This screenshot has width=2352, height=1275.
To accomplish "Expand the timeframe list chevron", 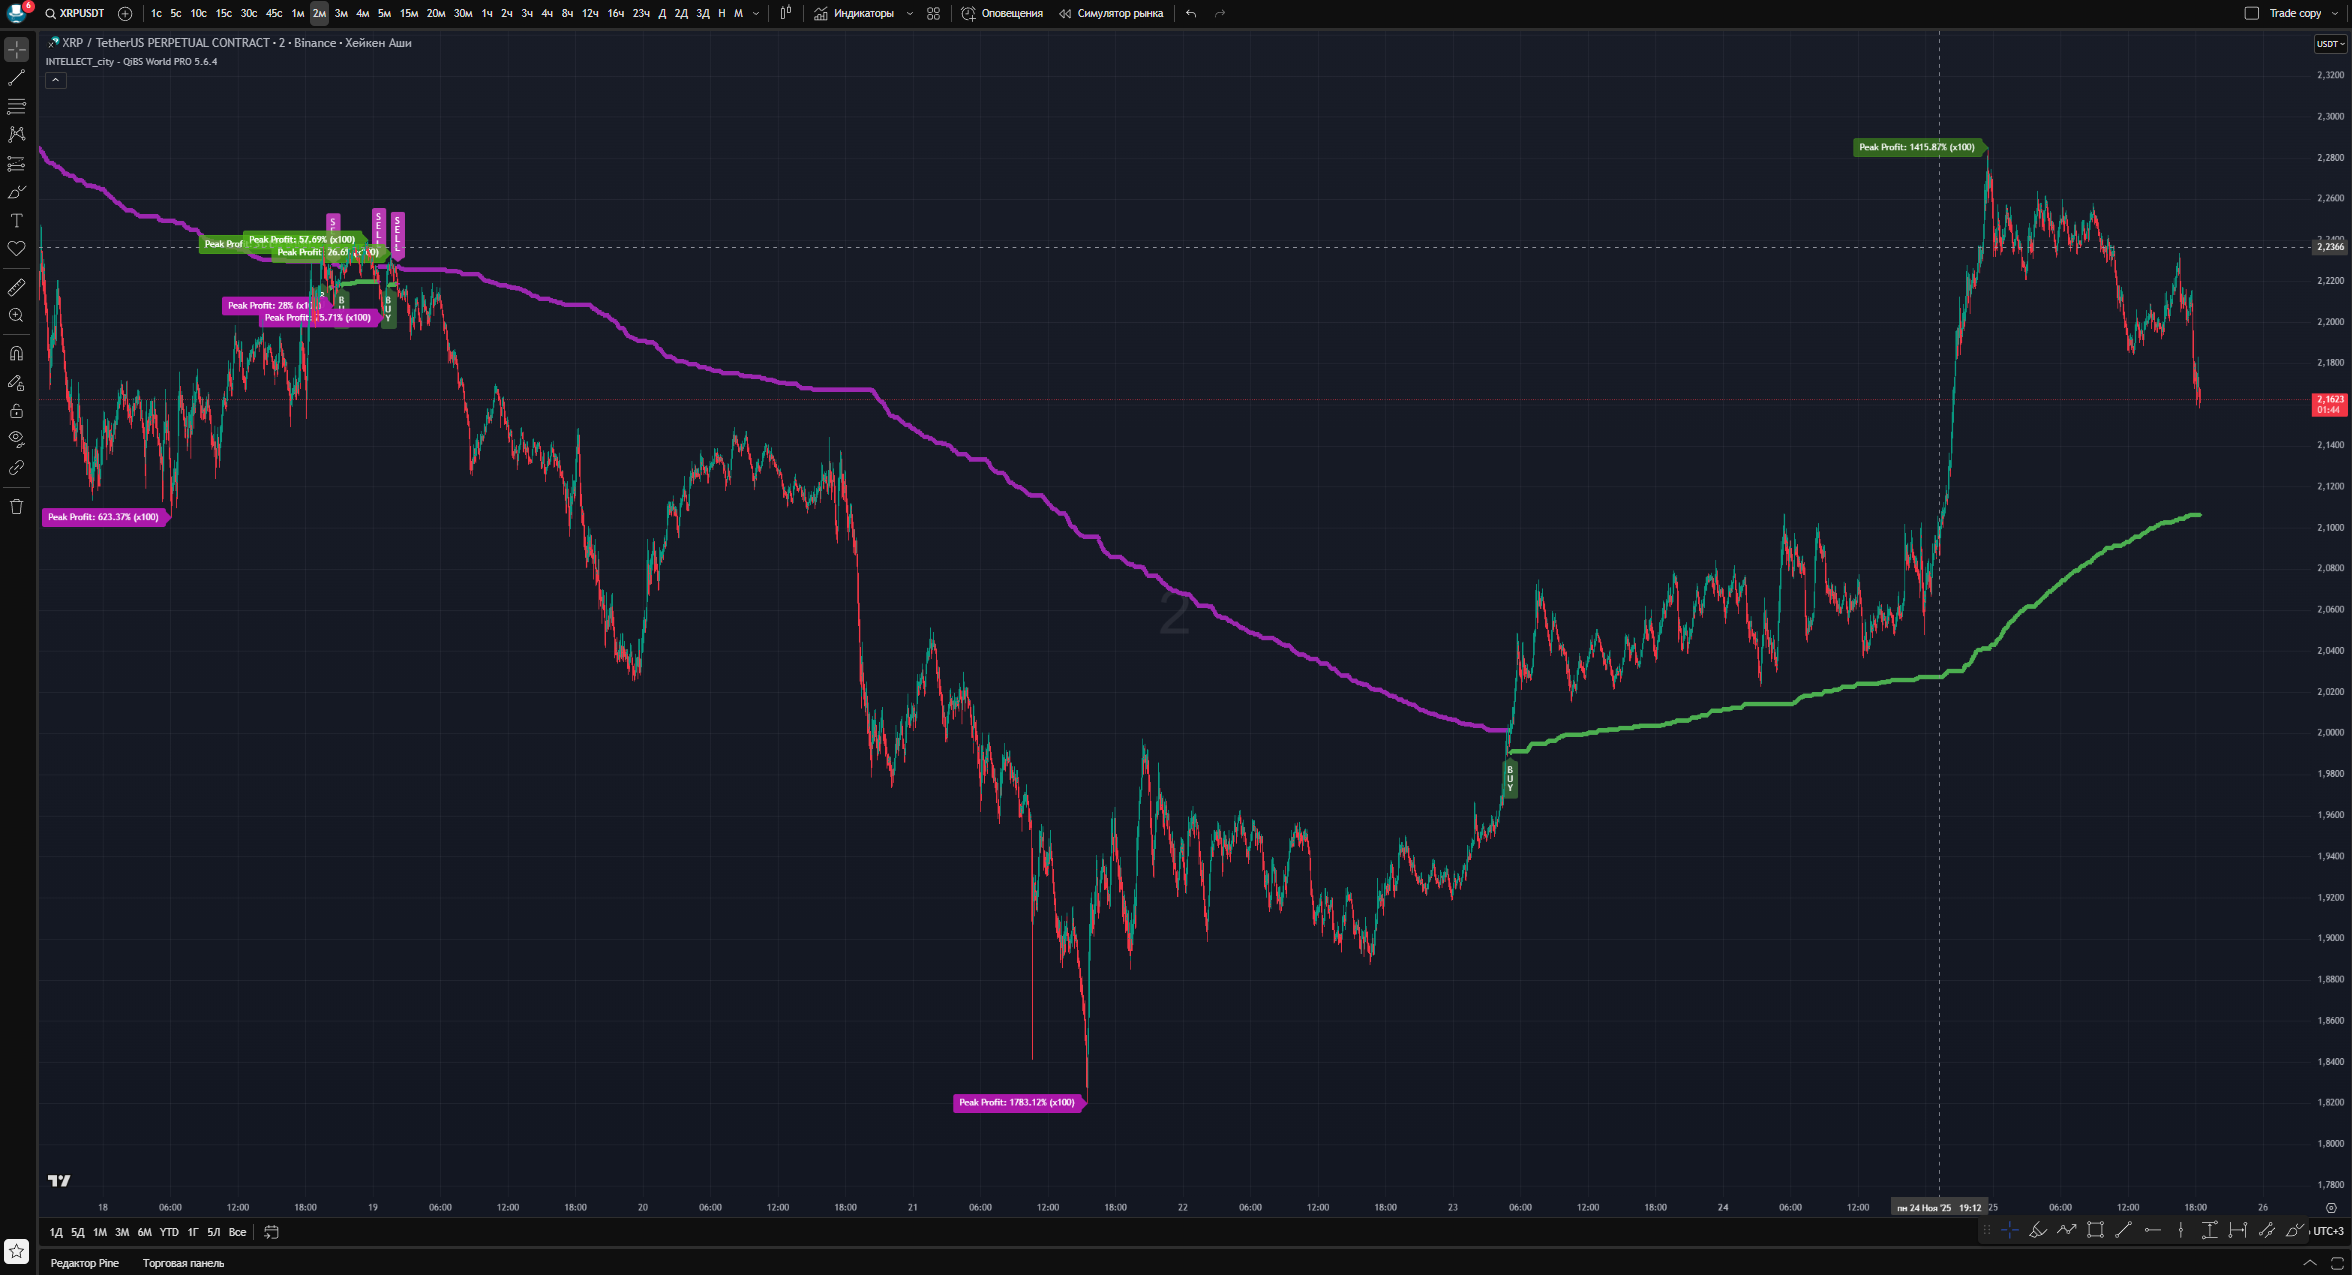I will tap(756, 13).
